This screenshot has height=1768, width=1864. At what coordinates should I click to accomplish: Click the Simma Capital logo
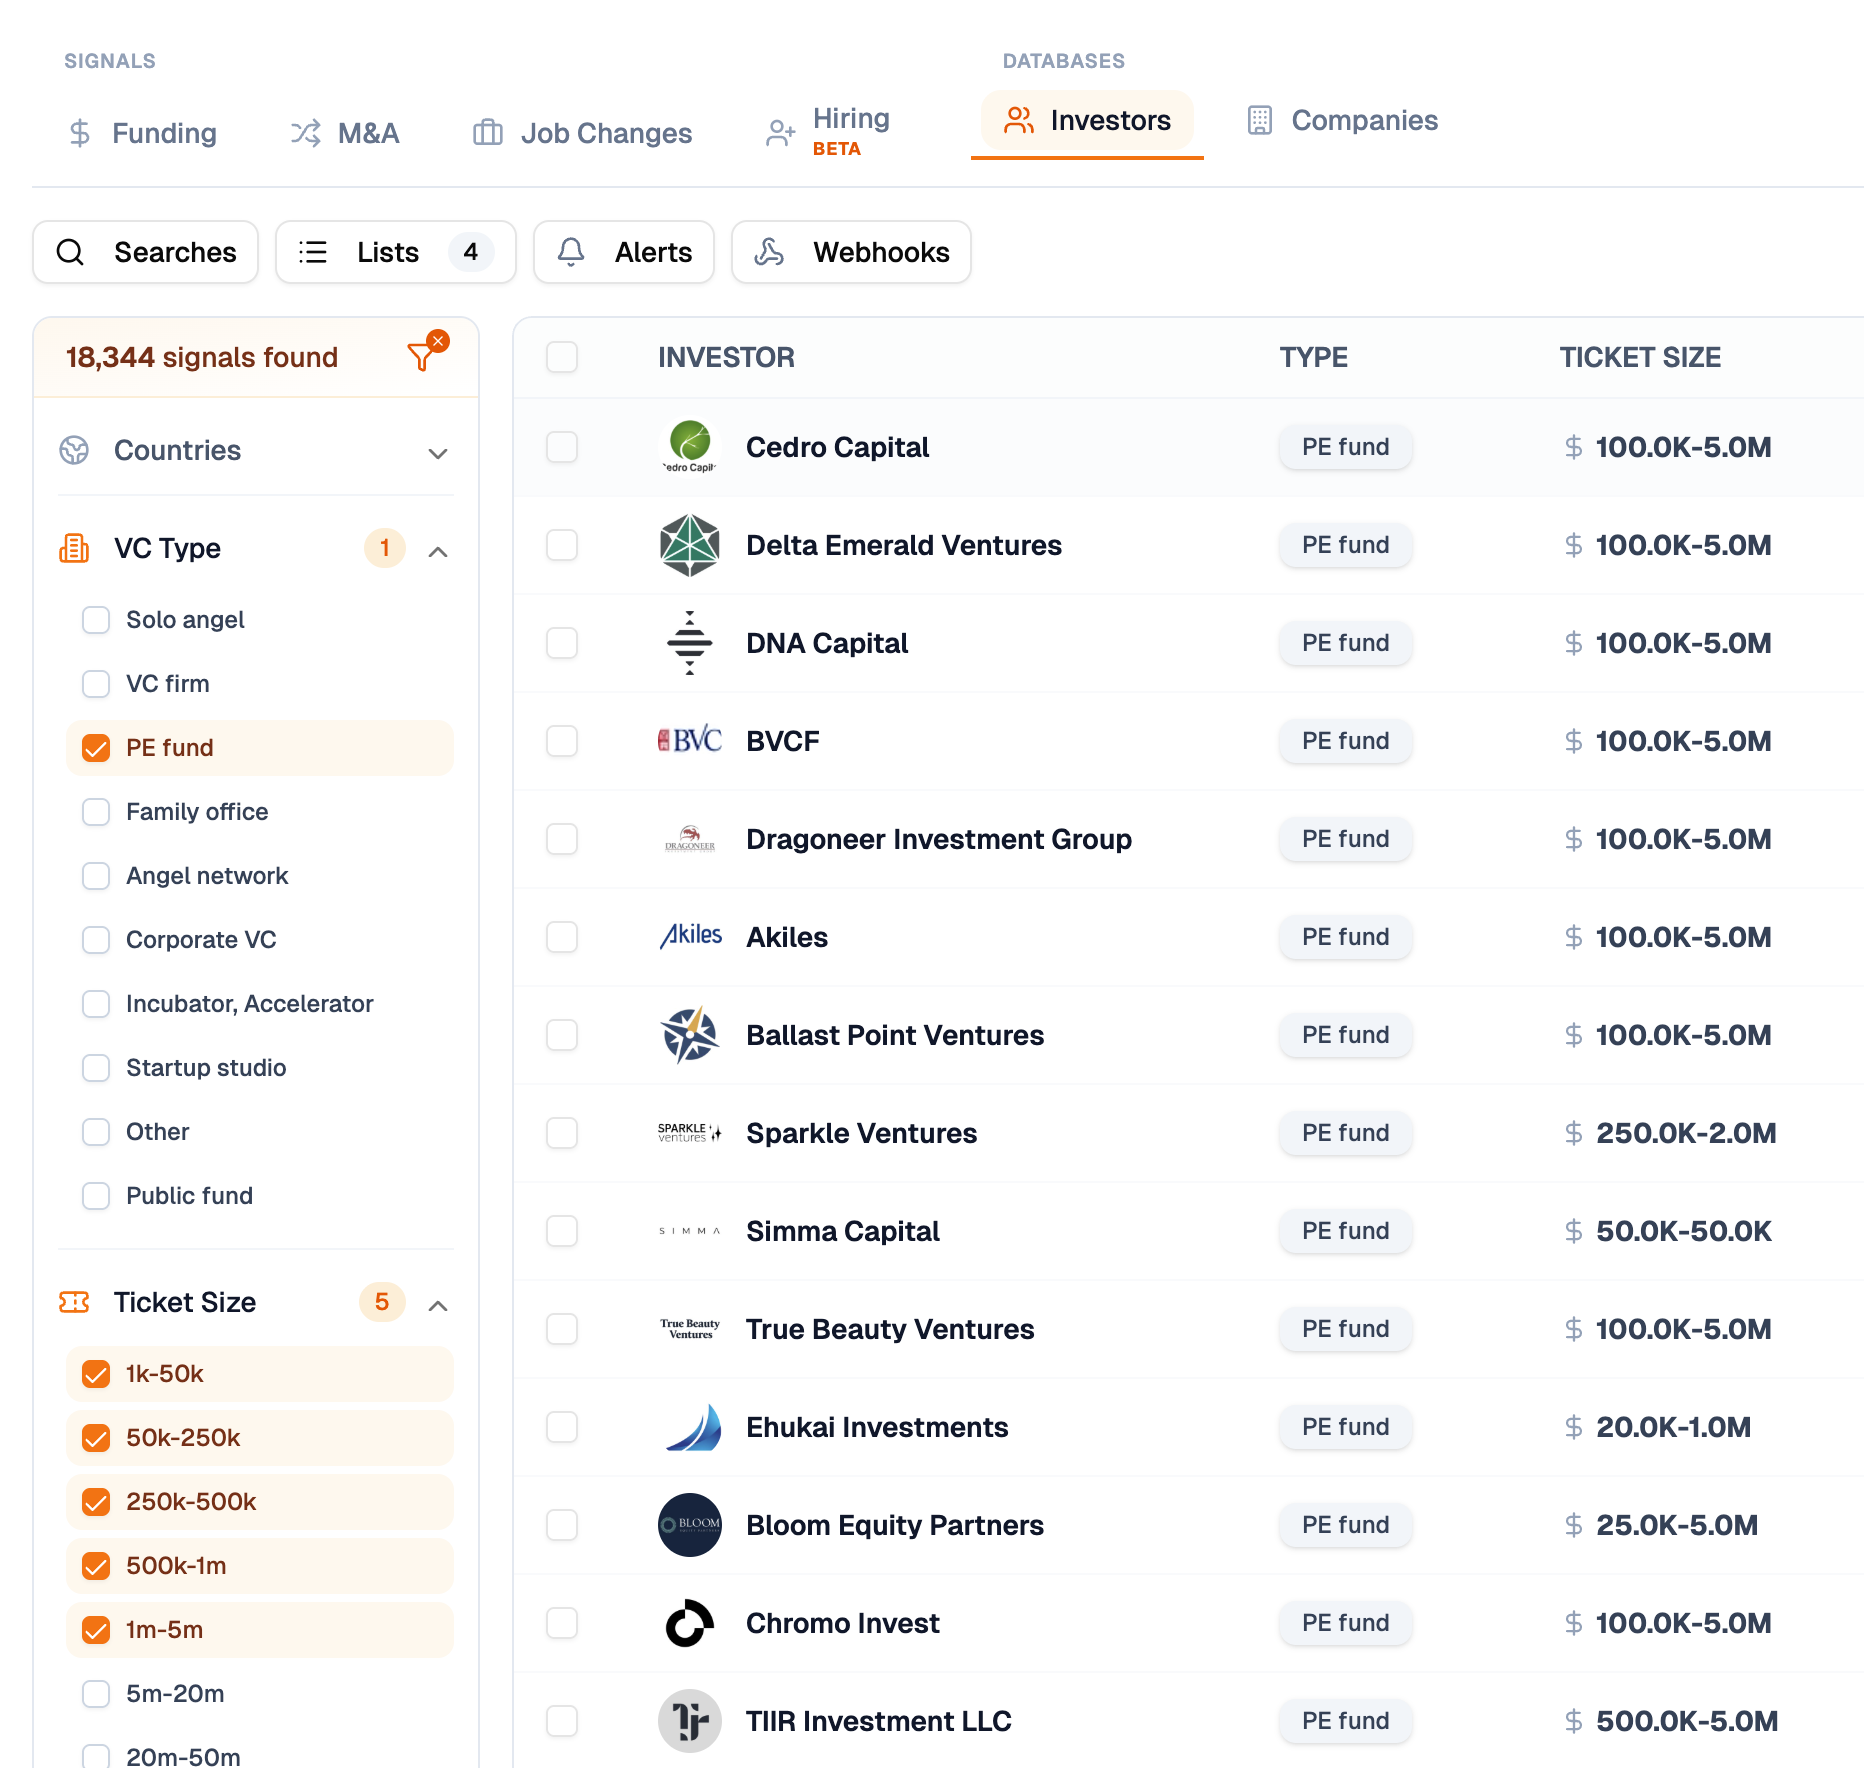690,1231
